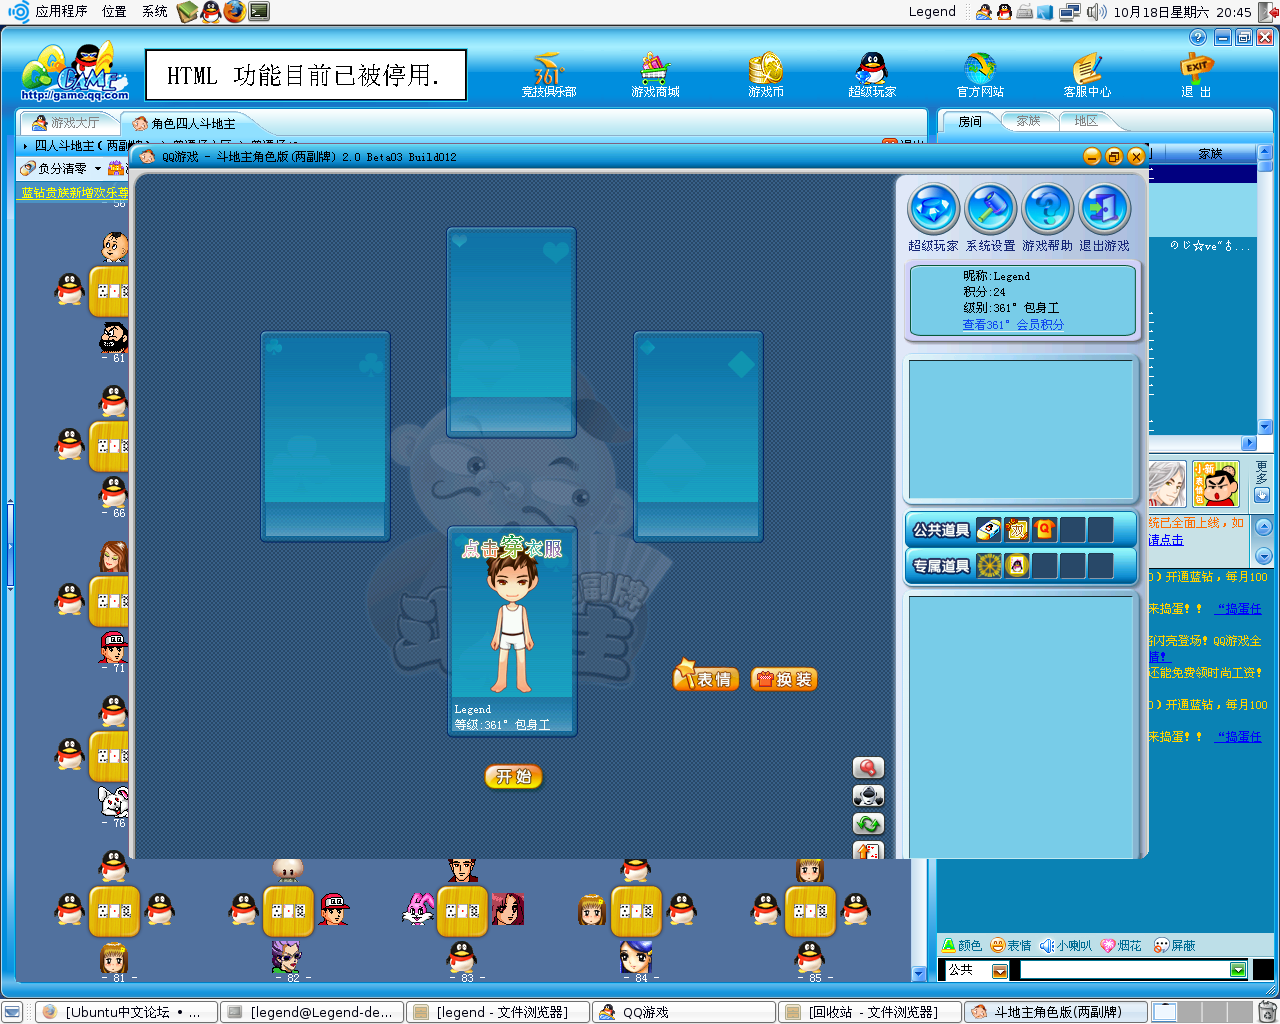Click the 换装 dress-up button
The width and height of the screenshot is (1280, 1024).
point(784,679)
